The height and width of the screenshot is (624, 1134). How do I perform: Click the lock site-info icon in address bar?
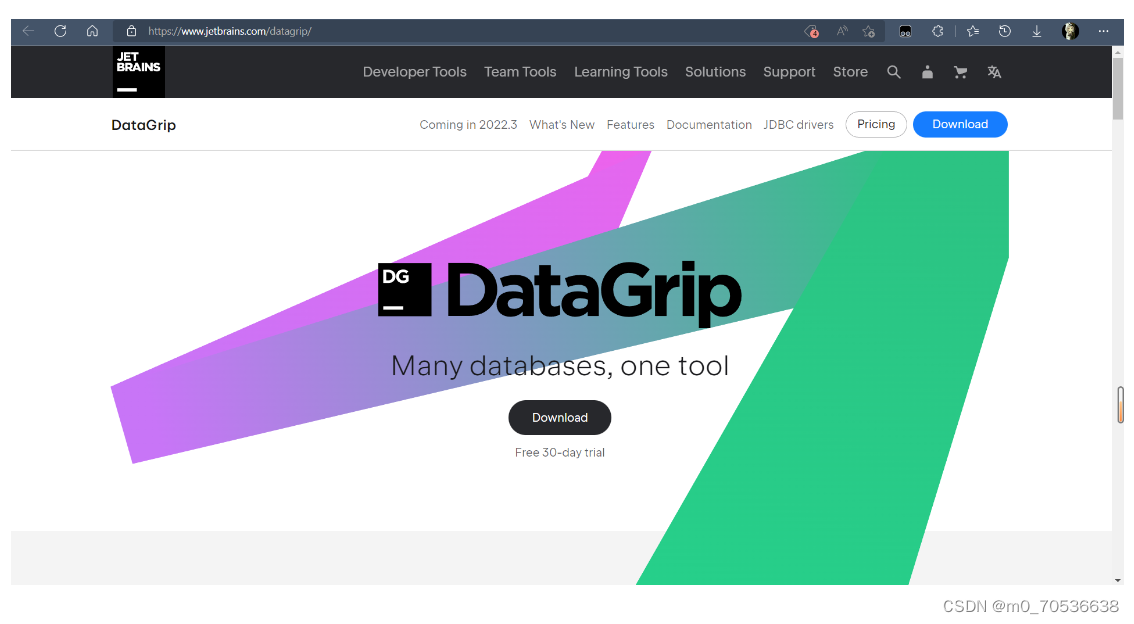(131, 31)
